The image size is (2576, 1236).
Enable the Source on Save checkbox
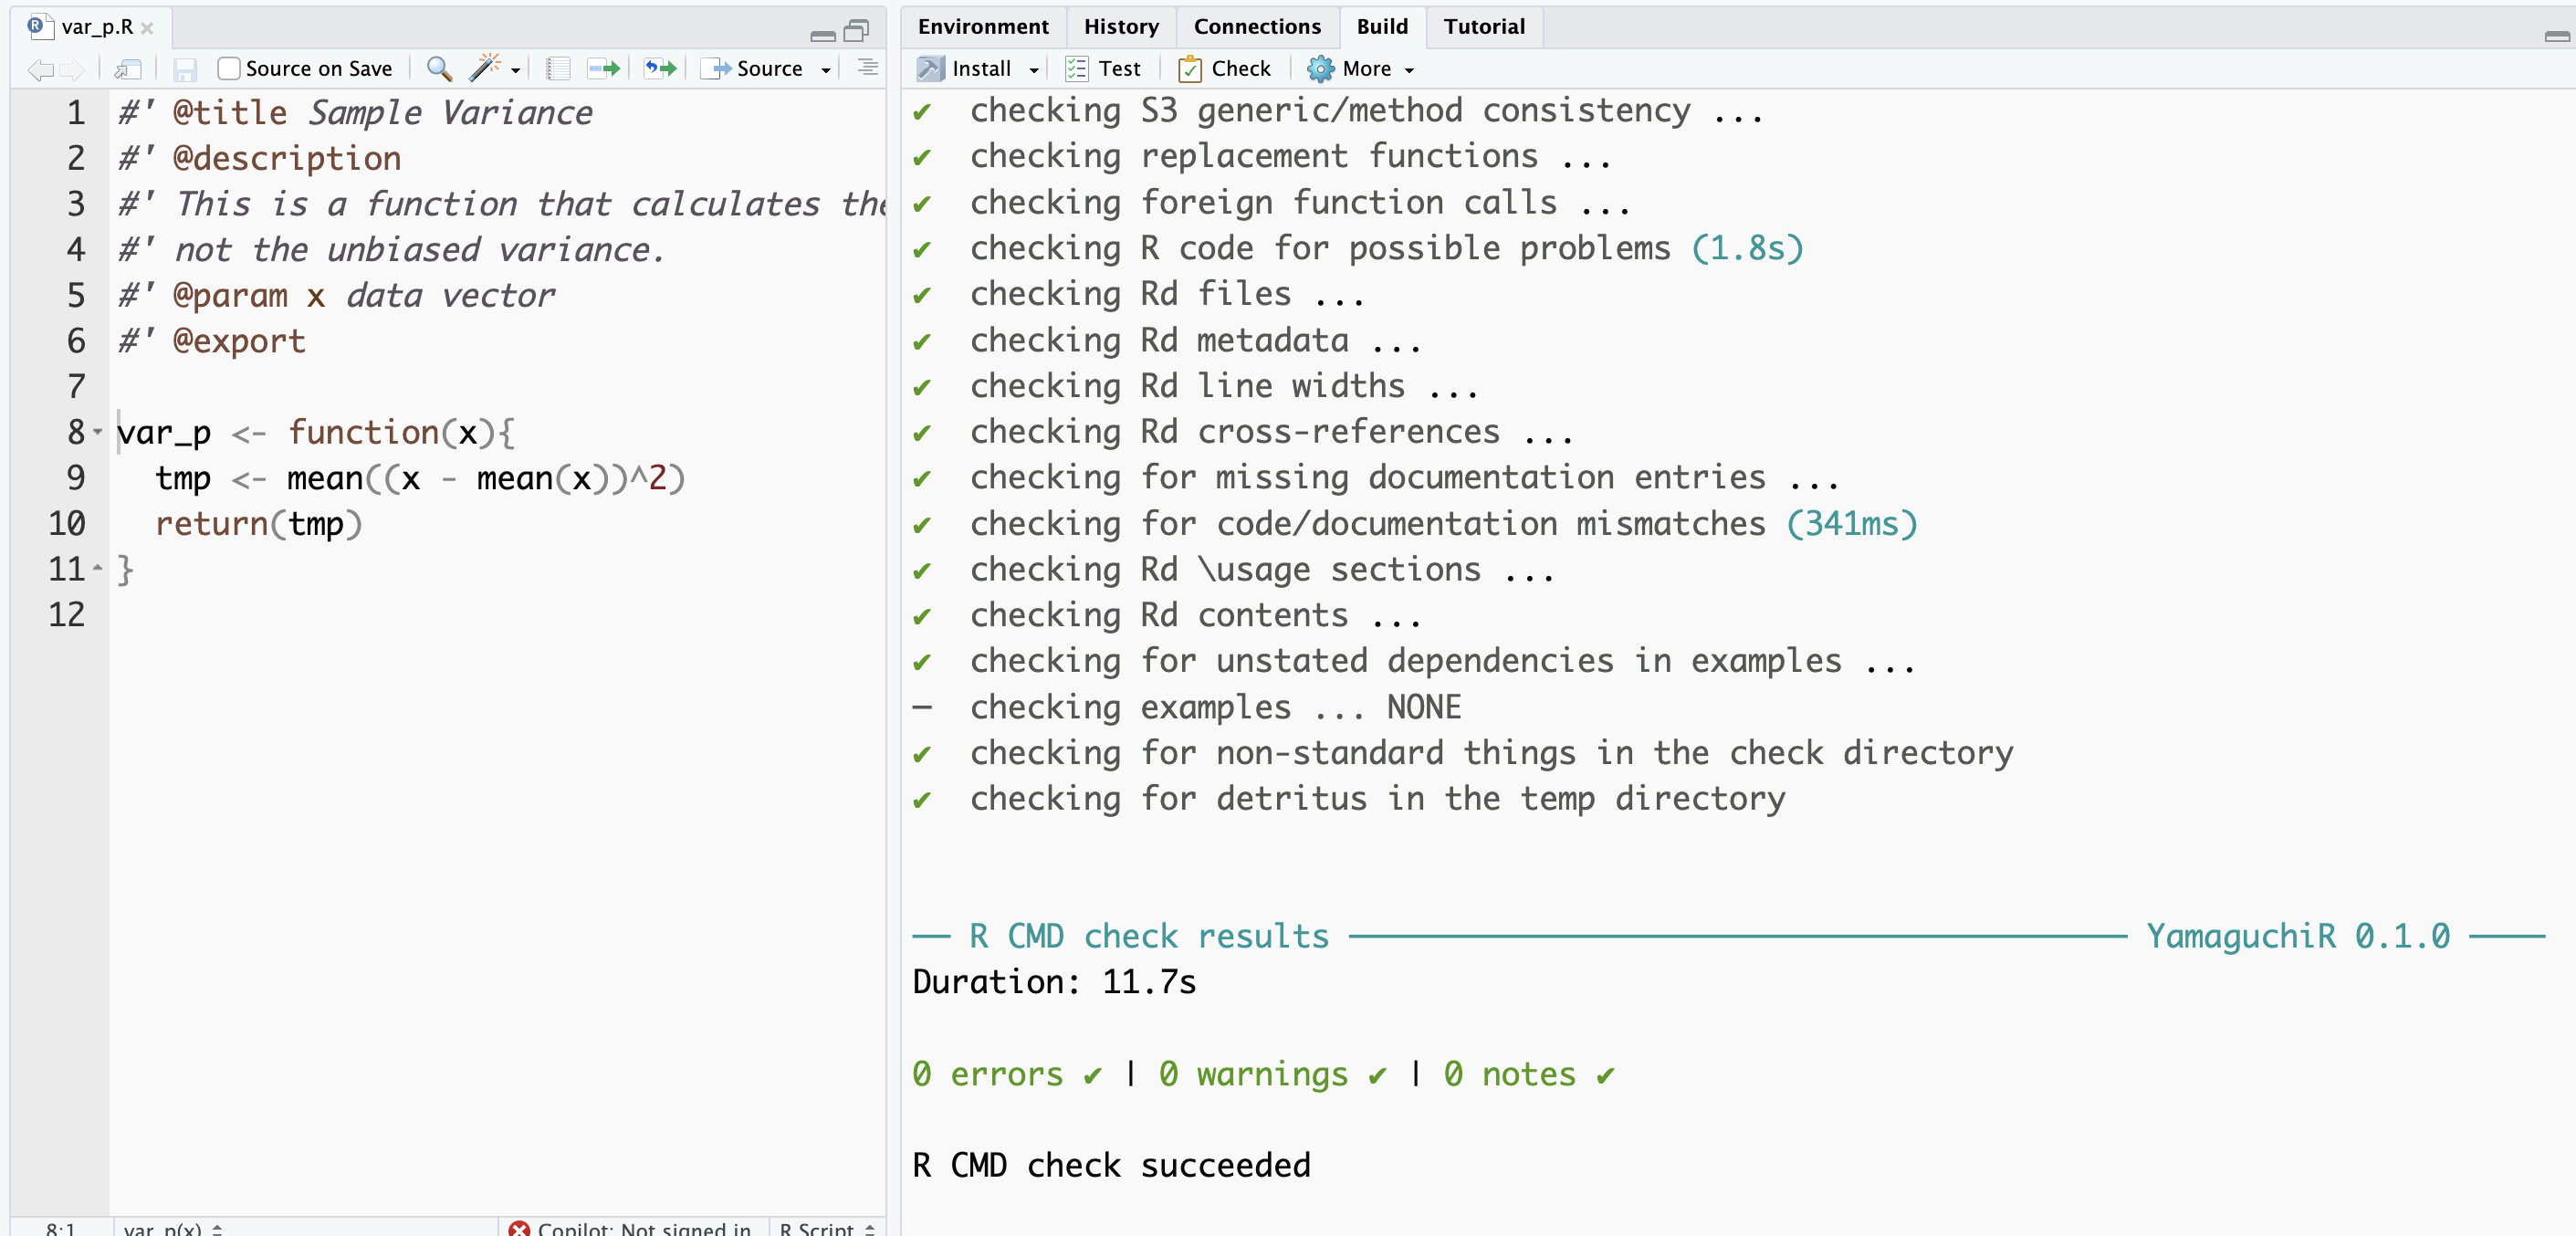point(229,68)
